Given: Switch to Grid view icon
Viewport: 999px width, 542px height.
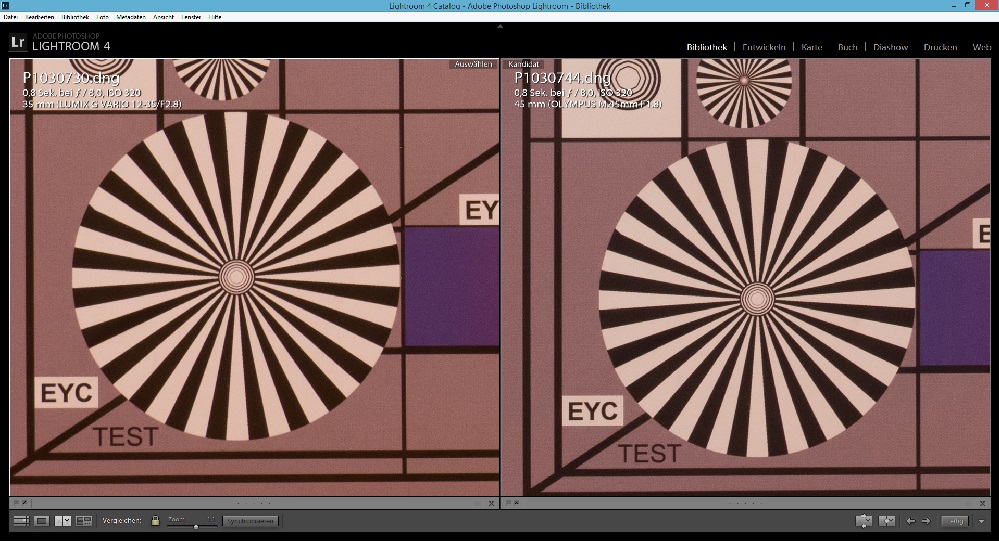Looking at the screenshot, I should click(x=20, y=521).
